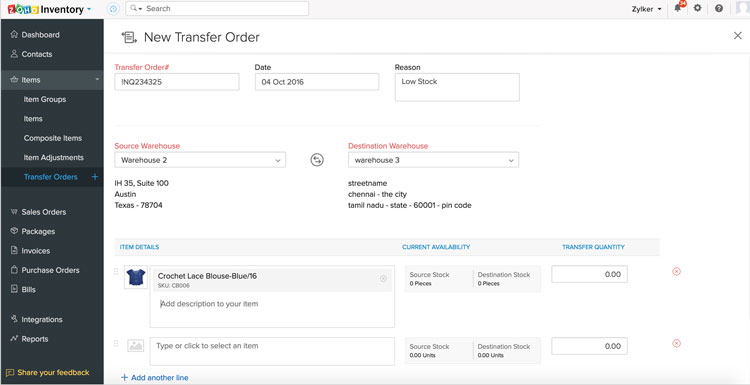Edit the Reason text box
The width and height of the screenshot is (750, 385).
(x=457, y=87)
